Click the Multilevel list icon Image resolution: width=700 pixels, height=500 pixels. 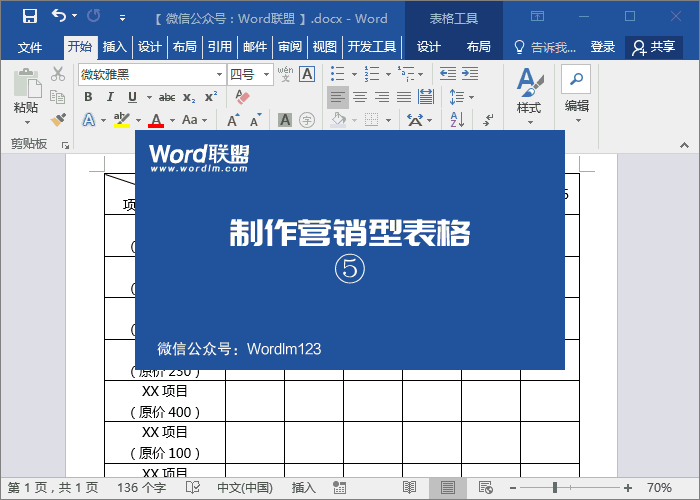[406, 74]
